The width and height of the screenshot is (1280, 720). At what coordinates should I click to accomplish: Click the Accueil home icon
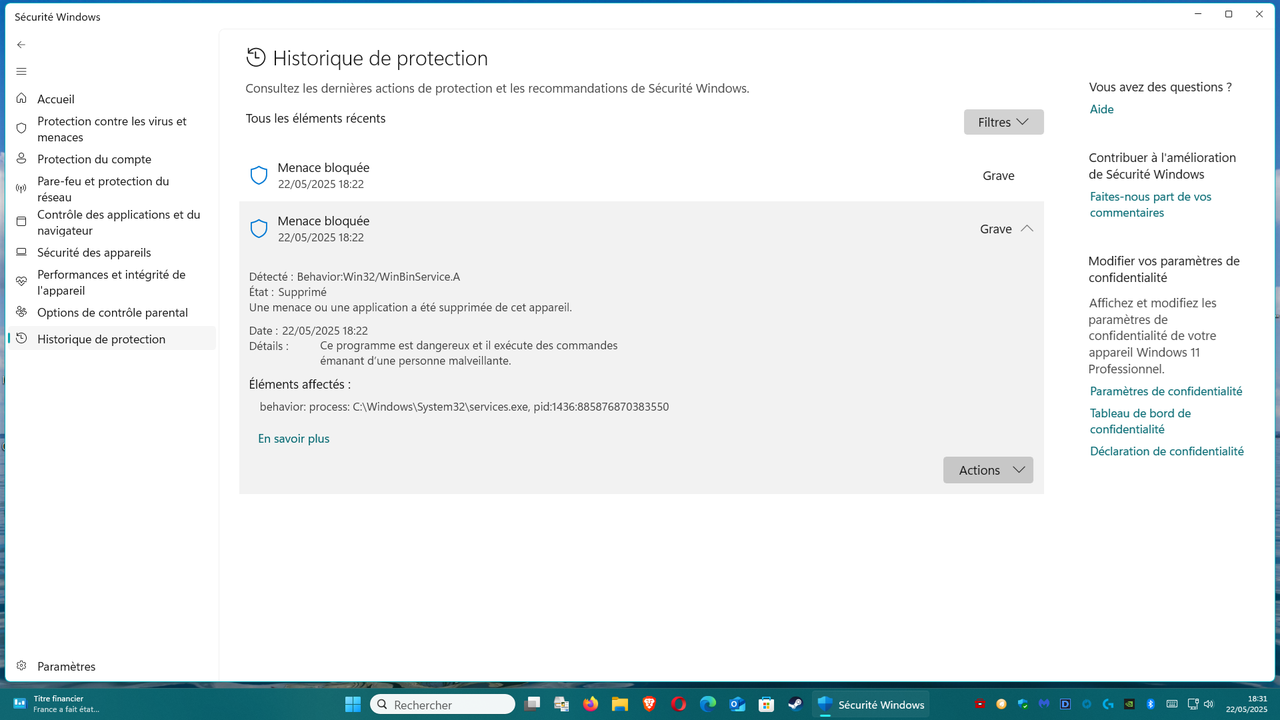(21, 99)
